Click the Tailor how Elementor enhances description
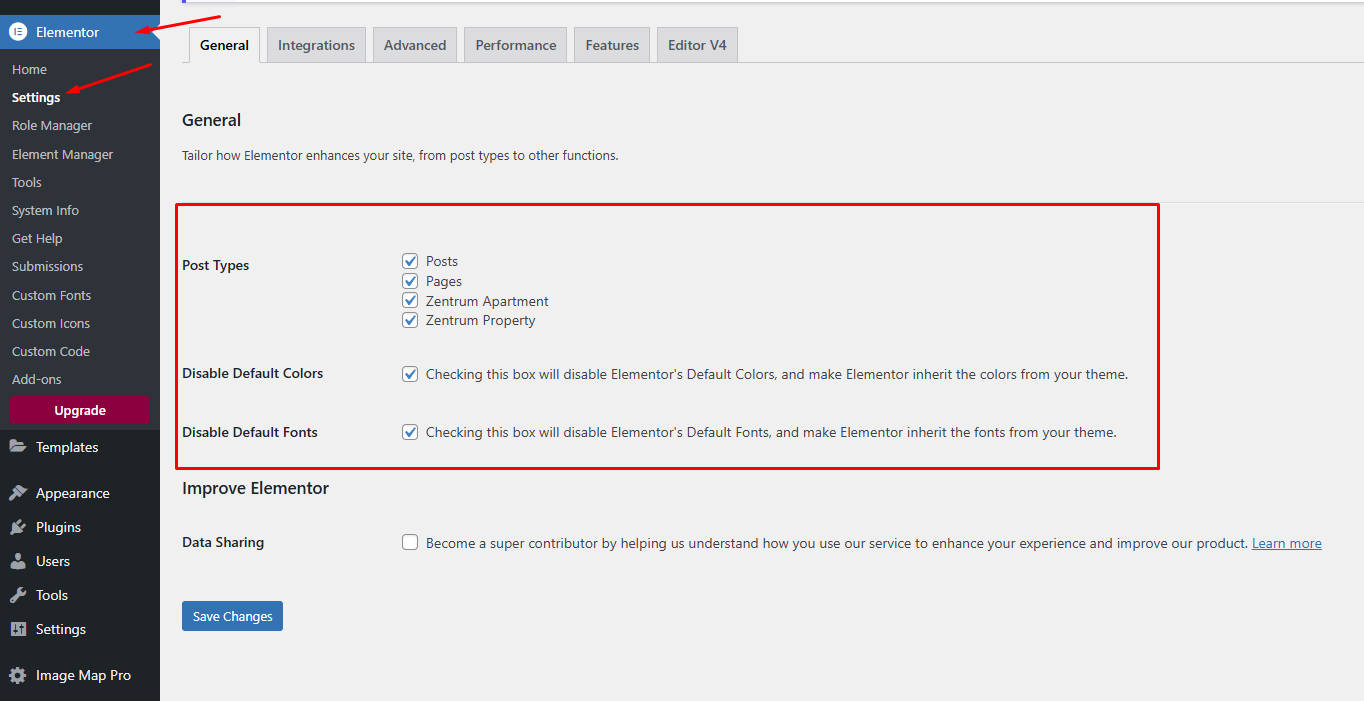This screenshot has height=701, width=1364. 400,155
